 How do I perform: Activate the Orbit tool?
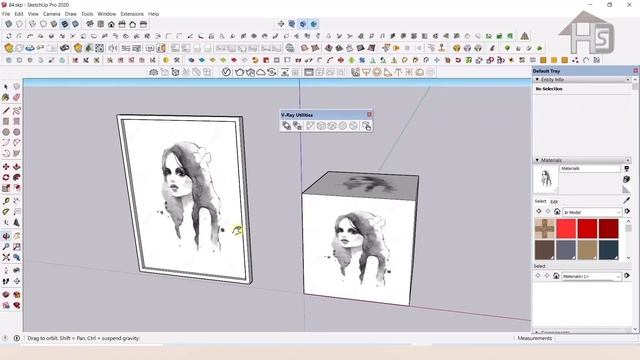pyautogui.click(x=6, y=236)
